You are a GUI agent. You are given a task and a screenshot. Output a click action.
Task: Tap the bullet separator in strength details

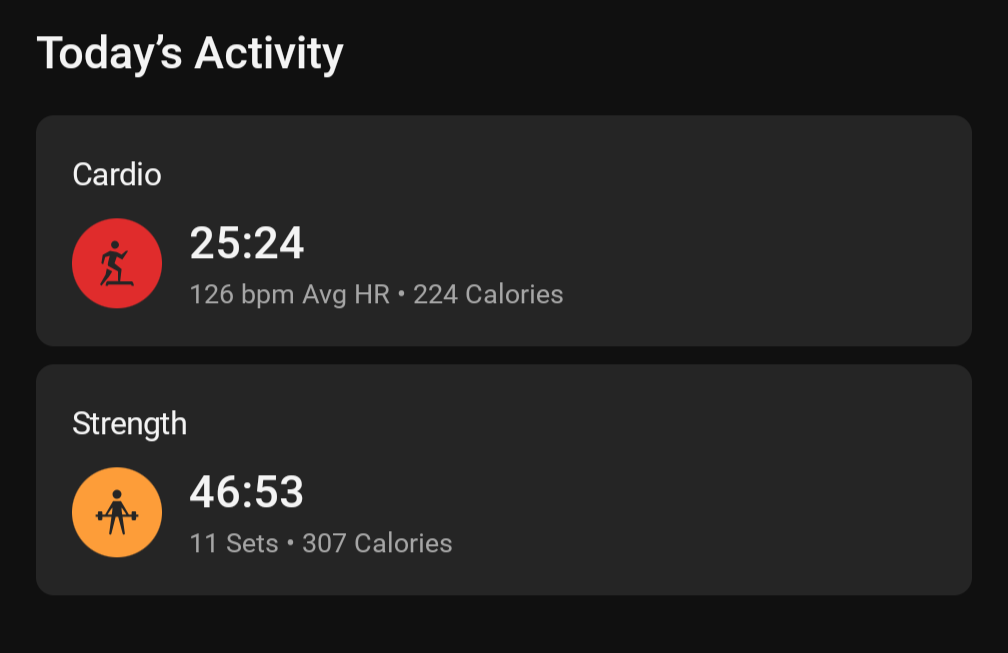click(x=291, y=544)
